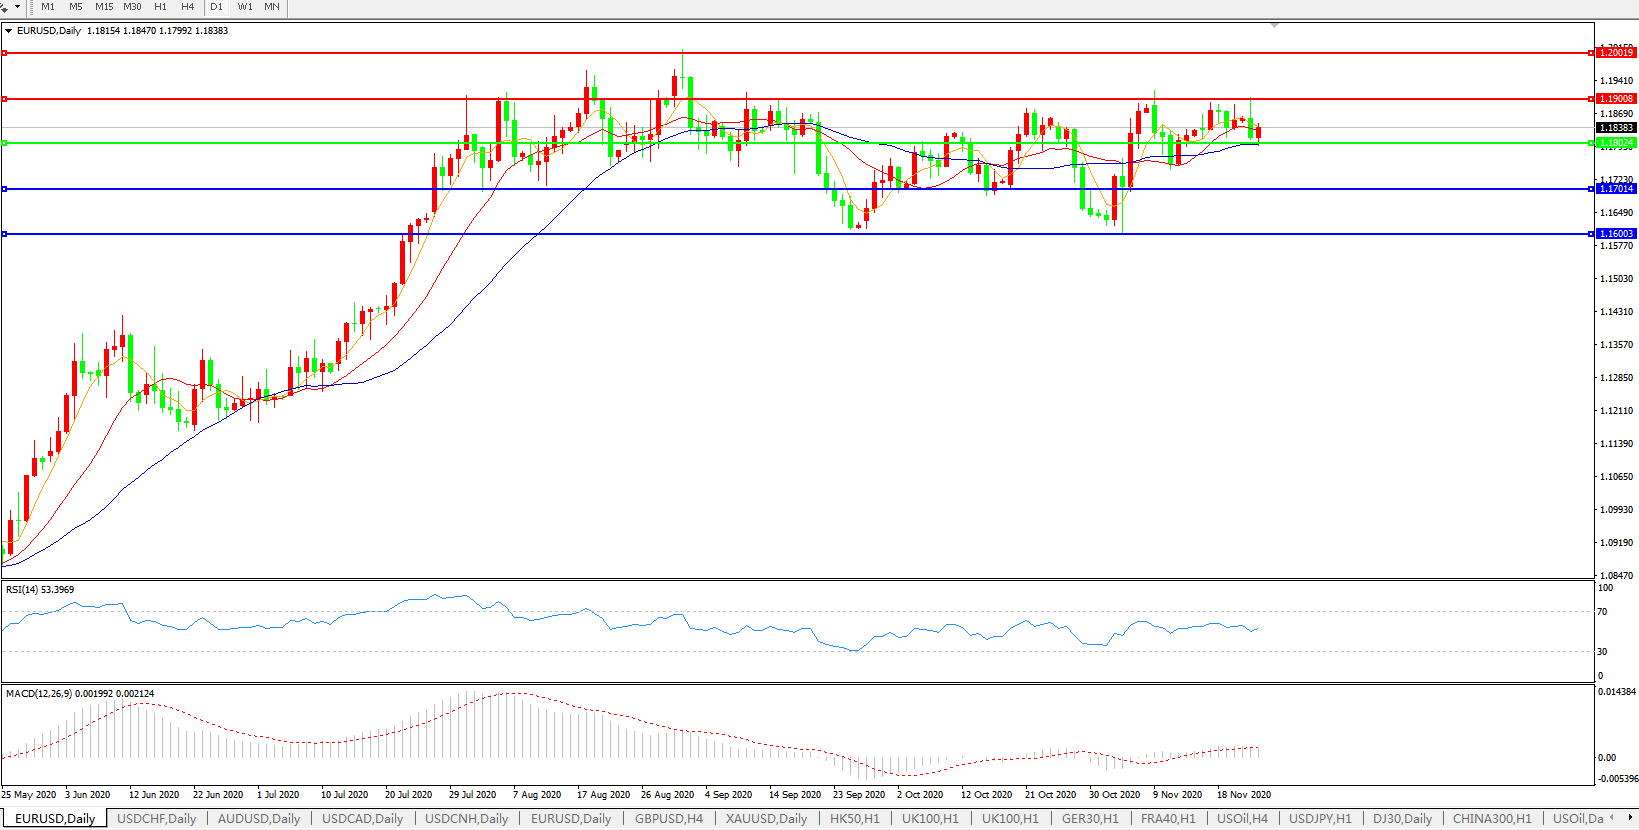The height and width of the screenshot is (830, 1639).
Task: Click the red 1.19008 price level label
Action: [1616, 99]
